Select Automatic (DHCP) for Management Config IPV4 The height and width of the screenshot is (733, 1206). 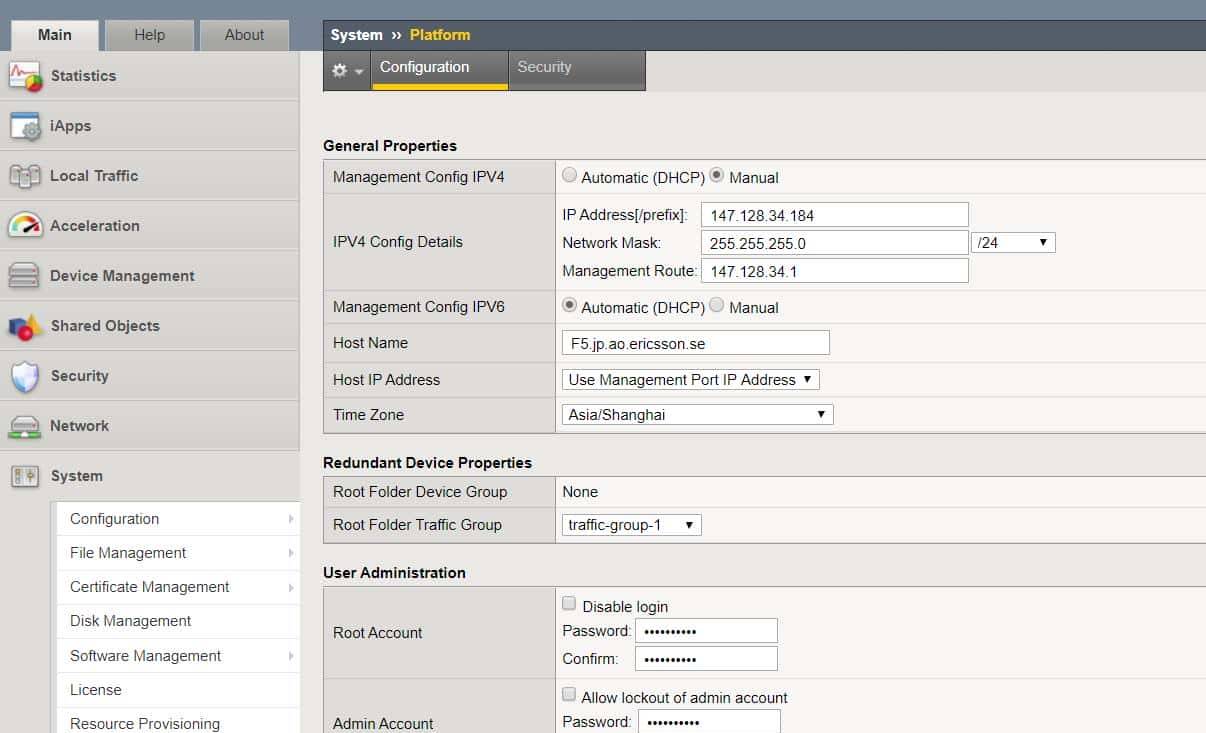pos(570,176)
